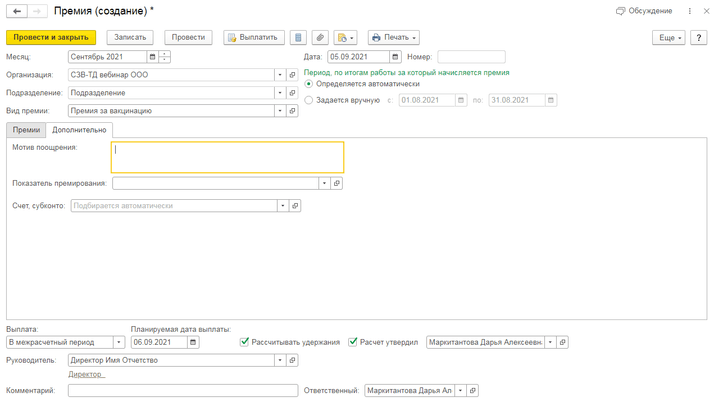The image size is (714, 408).
Task: Open Обсуждение discussion panel
Action: pos(643,11)
